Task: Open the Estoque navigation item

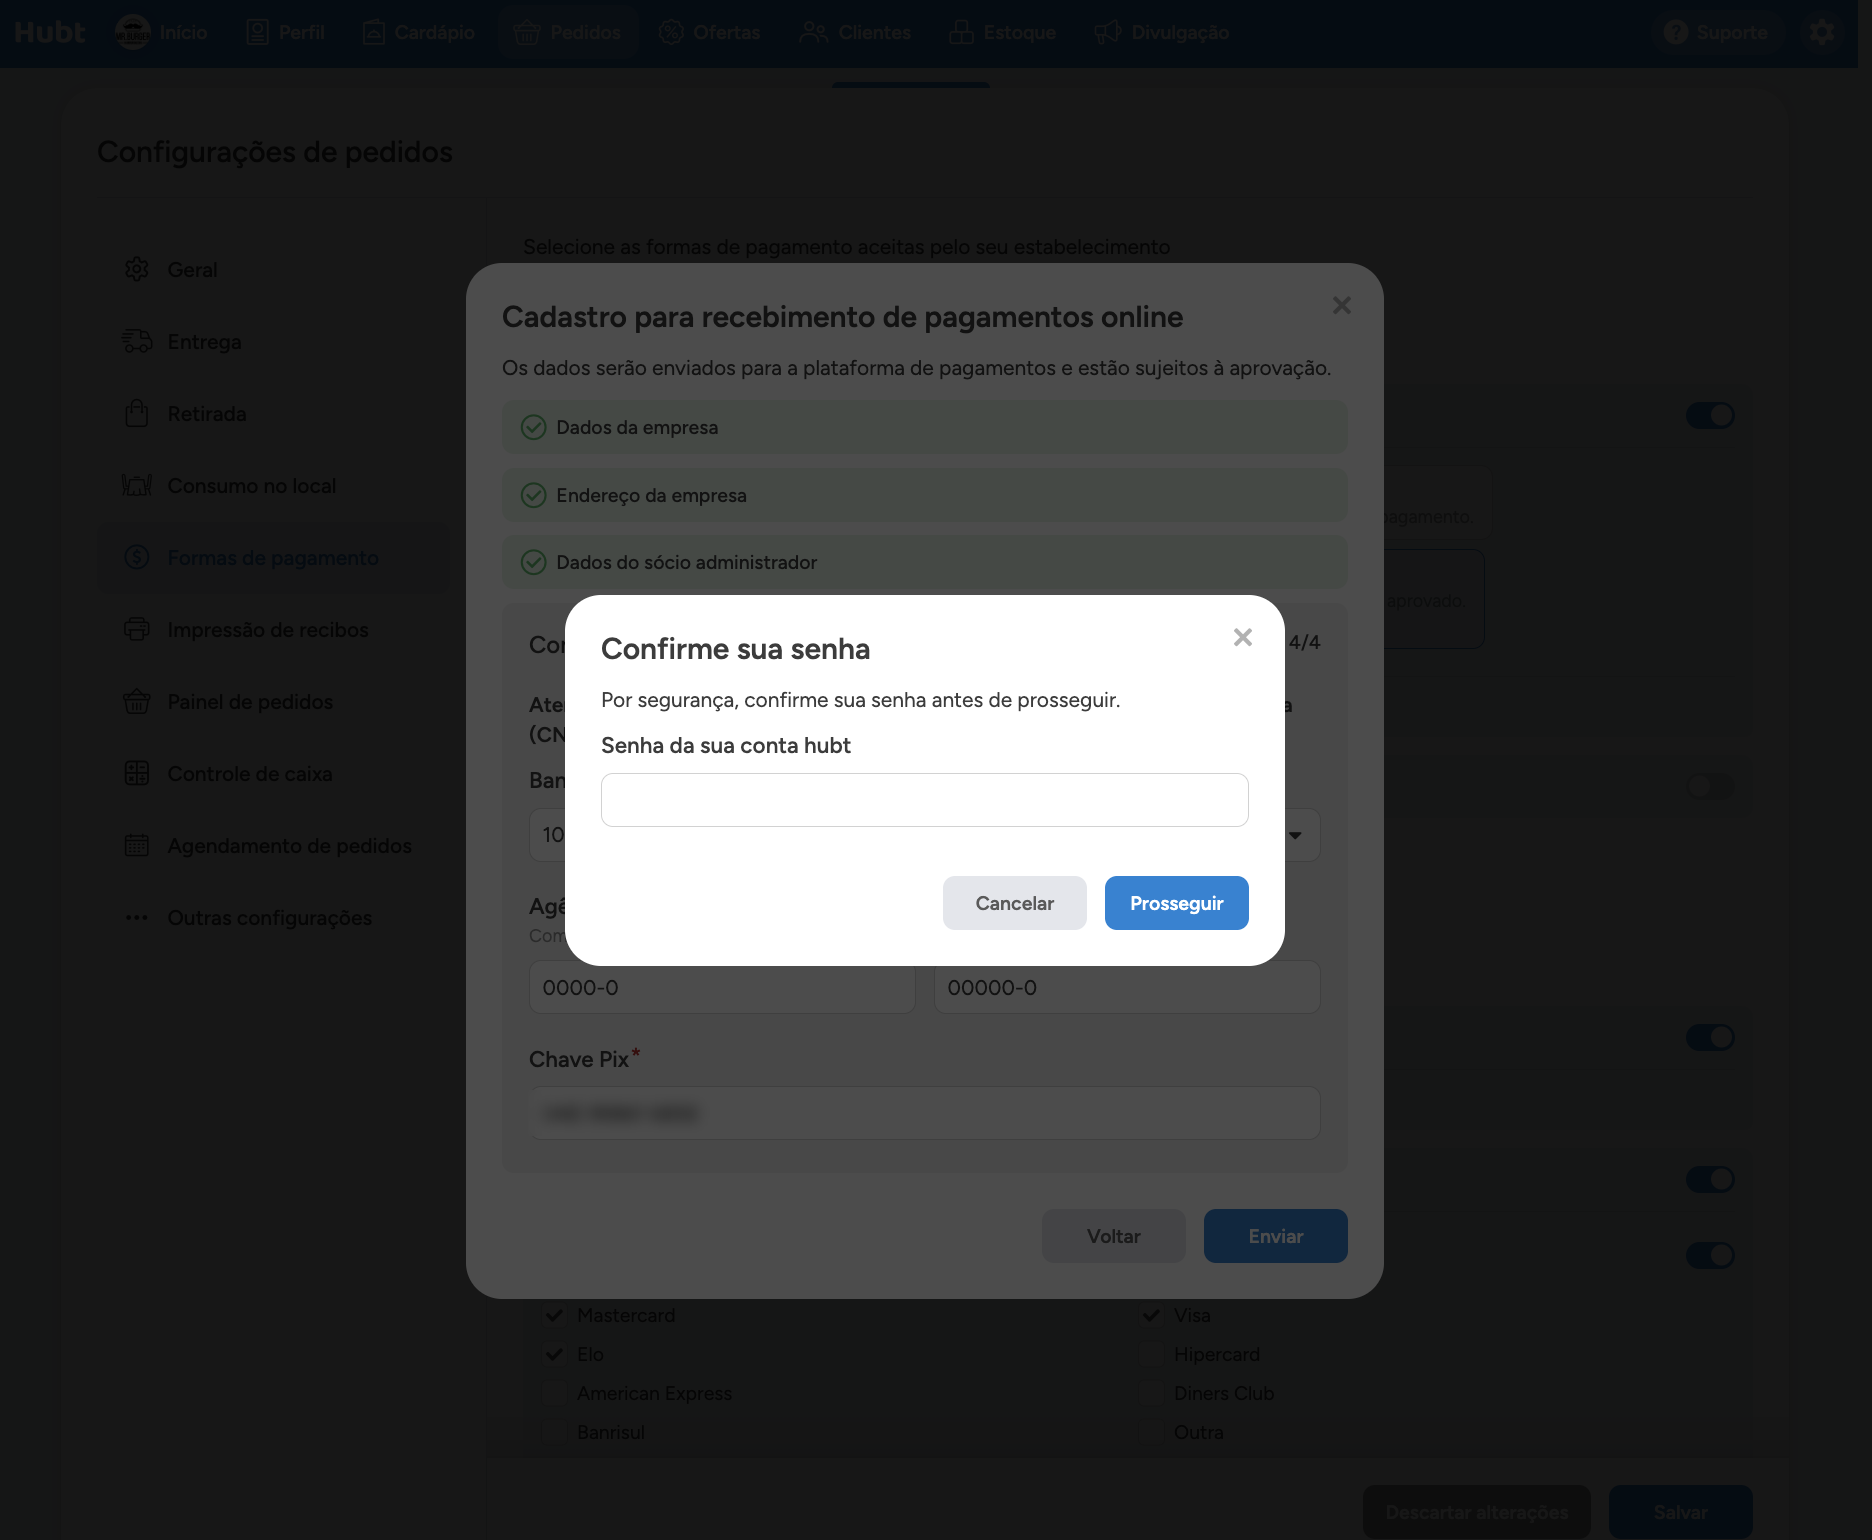Action: [1002, 32]
